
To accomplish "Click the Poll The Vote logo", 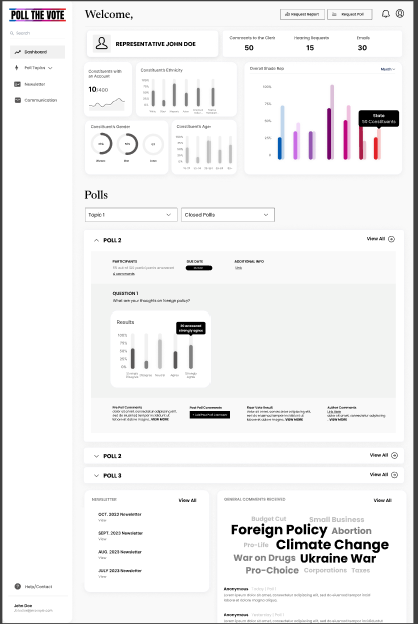I will tap(37, 15).
